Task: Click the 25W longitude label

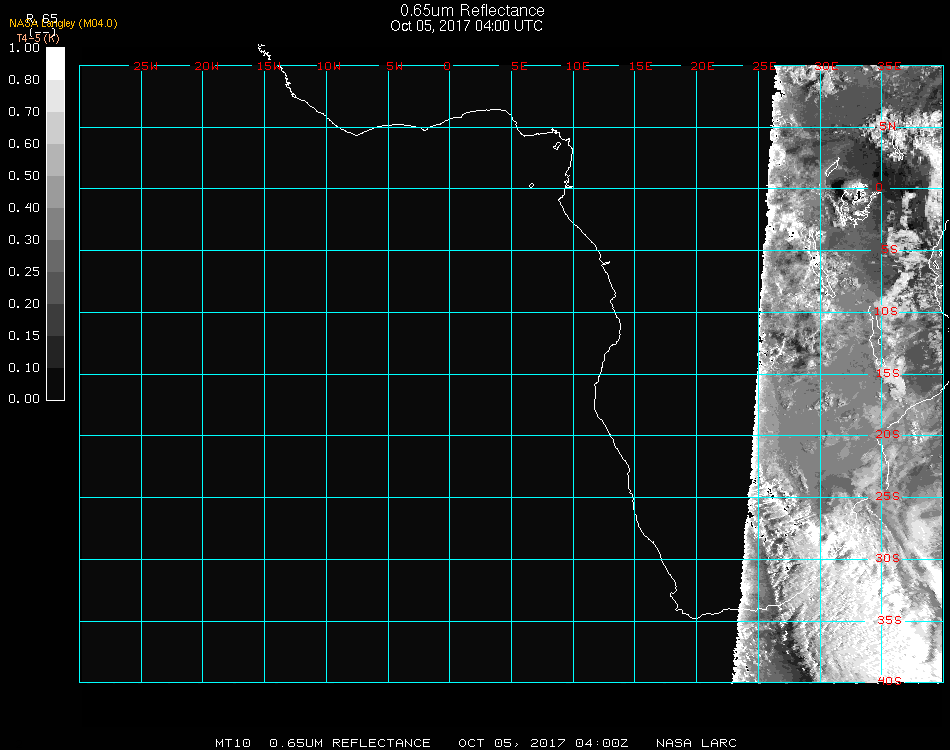Action: 146,67
